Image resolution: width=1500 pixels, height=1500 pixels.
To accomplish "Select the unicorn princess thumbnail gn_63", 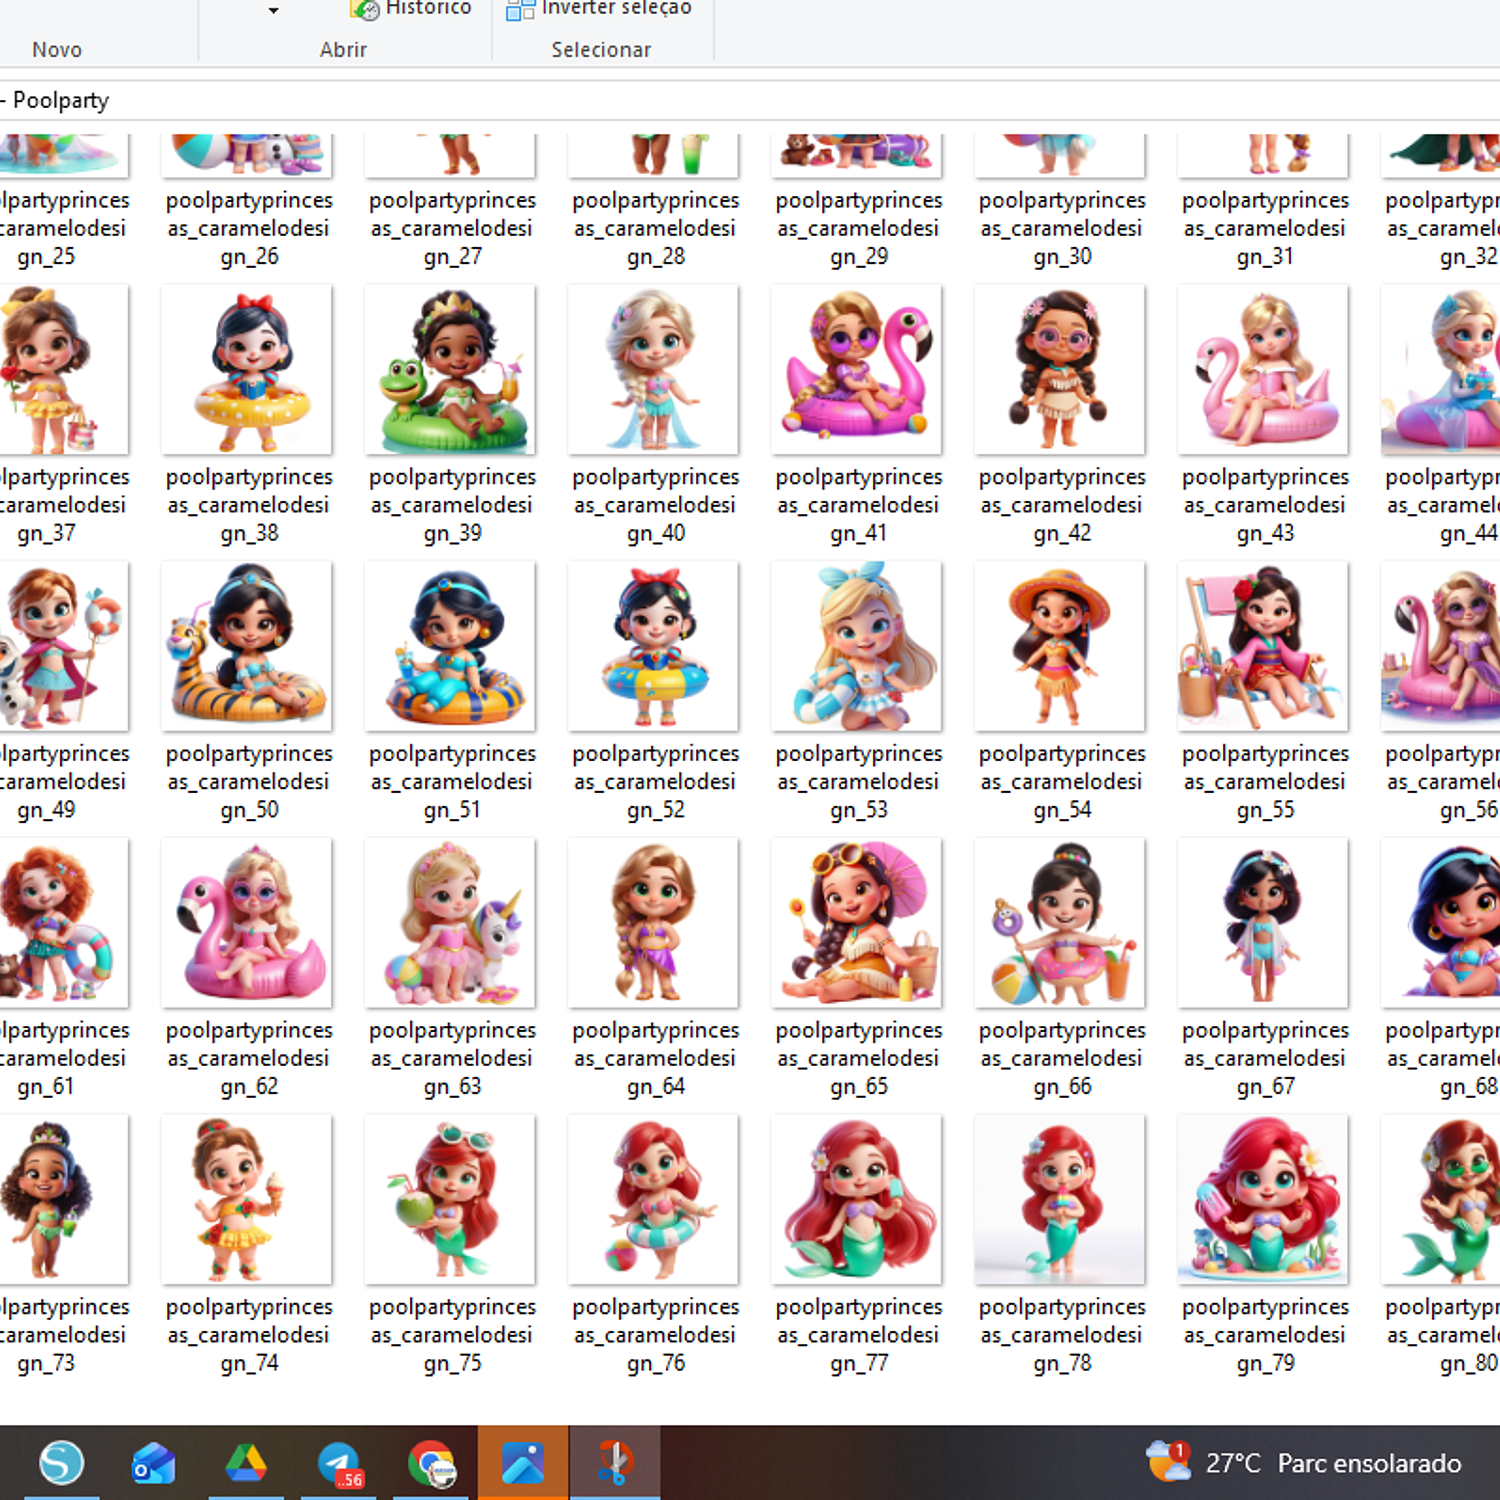I will pyautogui.click(x=451, y=923).
